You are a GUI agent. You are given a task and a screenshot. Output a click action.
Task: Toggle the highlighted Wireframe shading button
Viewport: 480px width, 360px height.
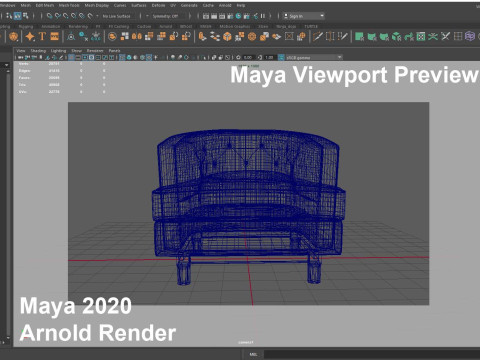[122, 57]
